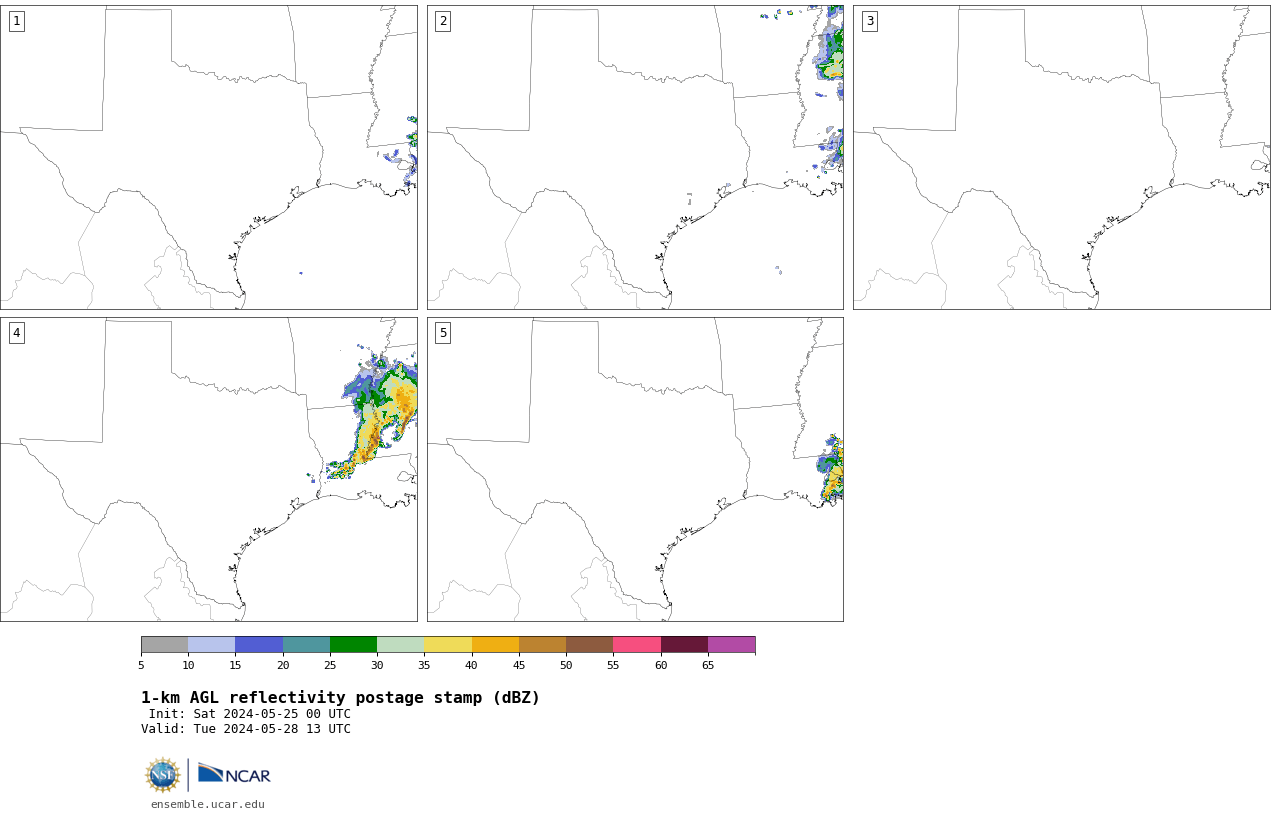Select ensemble member 3 map panel
The width and height of the screenshot is (1280, 815).
(x=1061, y=157)
